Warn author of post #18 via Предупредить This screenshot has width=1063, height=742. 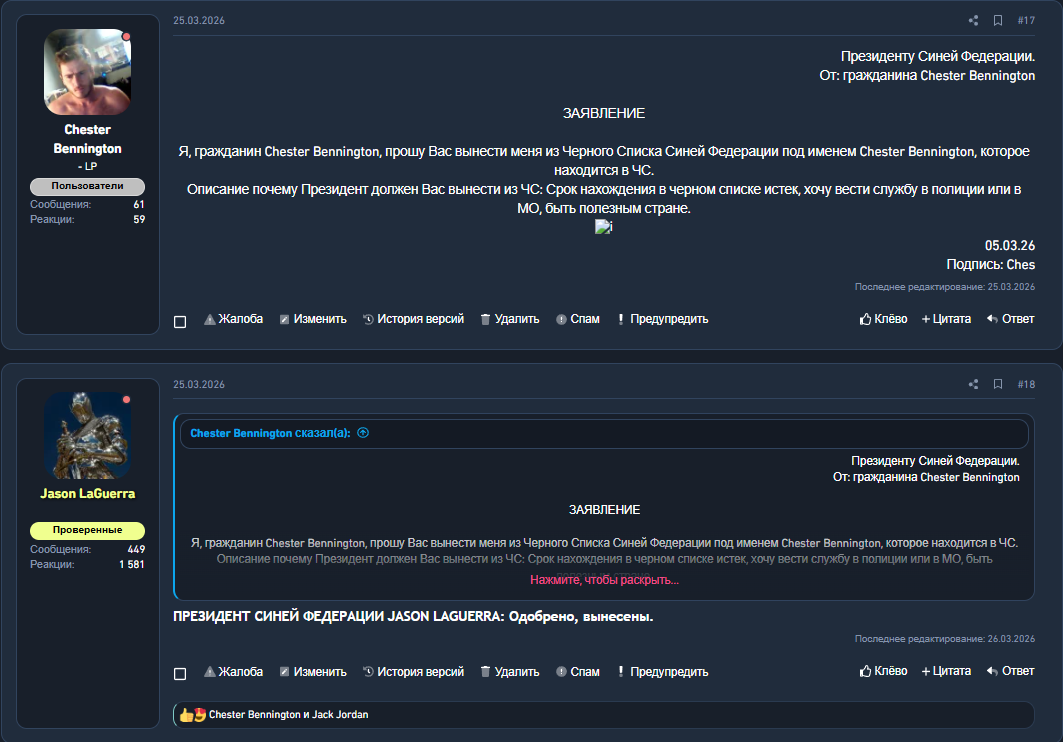click(662, 672)
